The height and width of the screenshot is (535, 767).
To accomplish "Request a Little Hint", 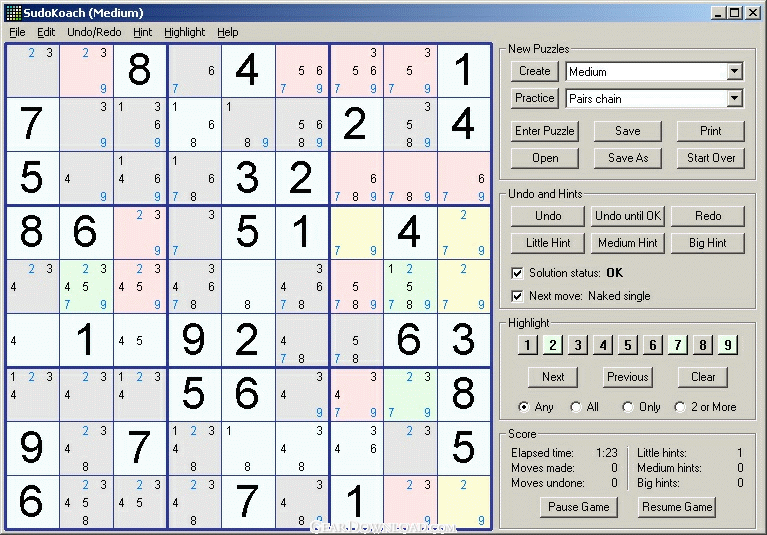I will click(x=548, y=243).
